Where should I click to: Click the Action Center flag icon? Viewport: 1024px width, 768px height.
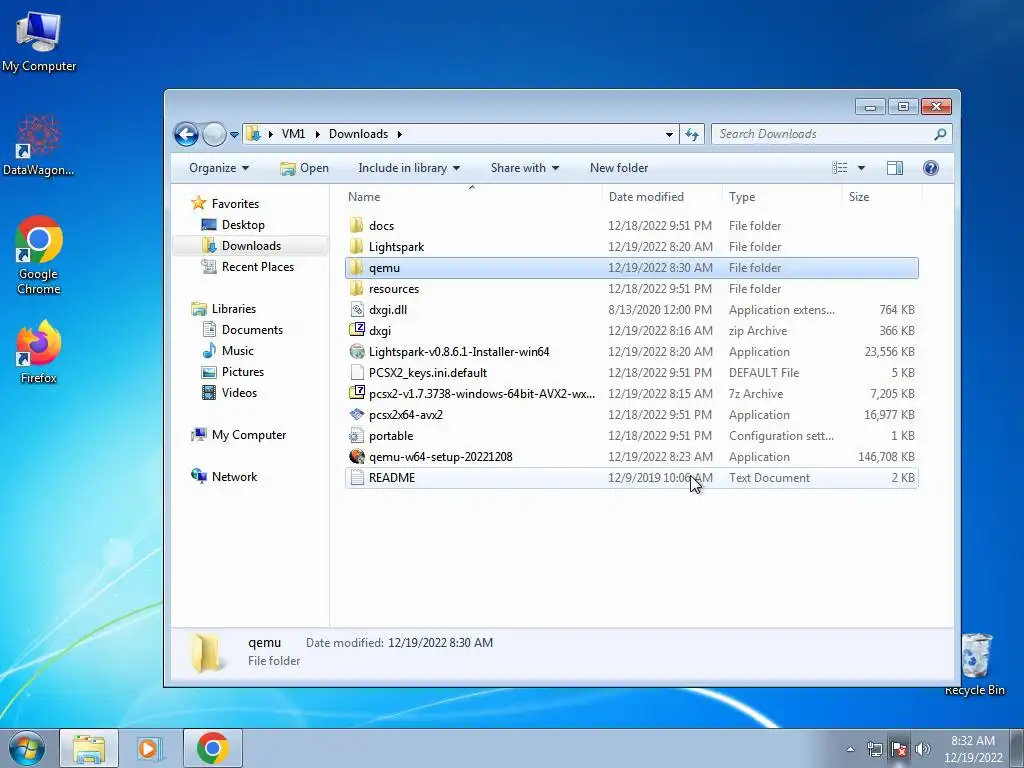coord(899,749)
